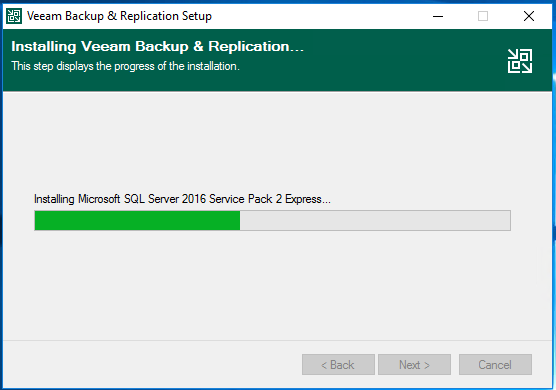556x390 pixels.
Task: Click the Cancel button
Action: [x=495, y=364]
